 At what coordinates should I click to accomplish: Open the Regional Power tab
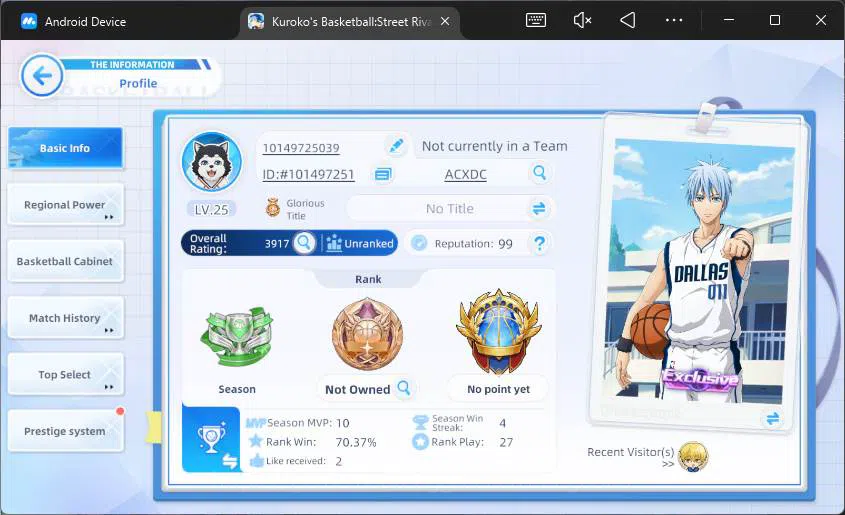[65, 205]
